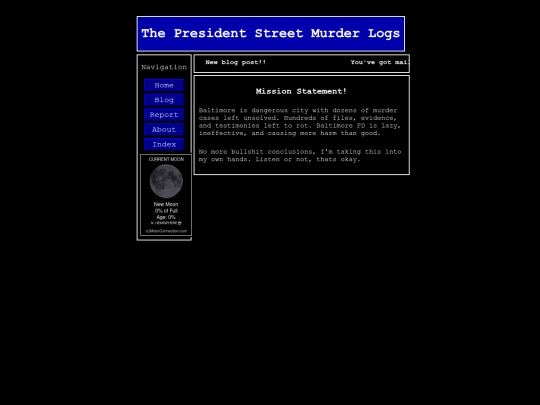Click the moon phase image
540x405 pixels.
(166, 181)
